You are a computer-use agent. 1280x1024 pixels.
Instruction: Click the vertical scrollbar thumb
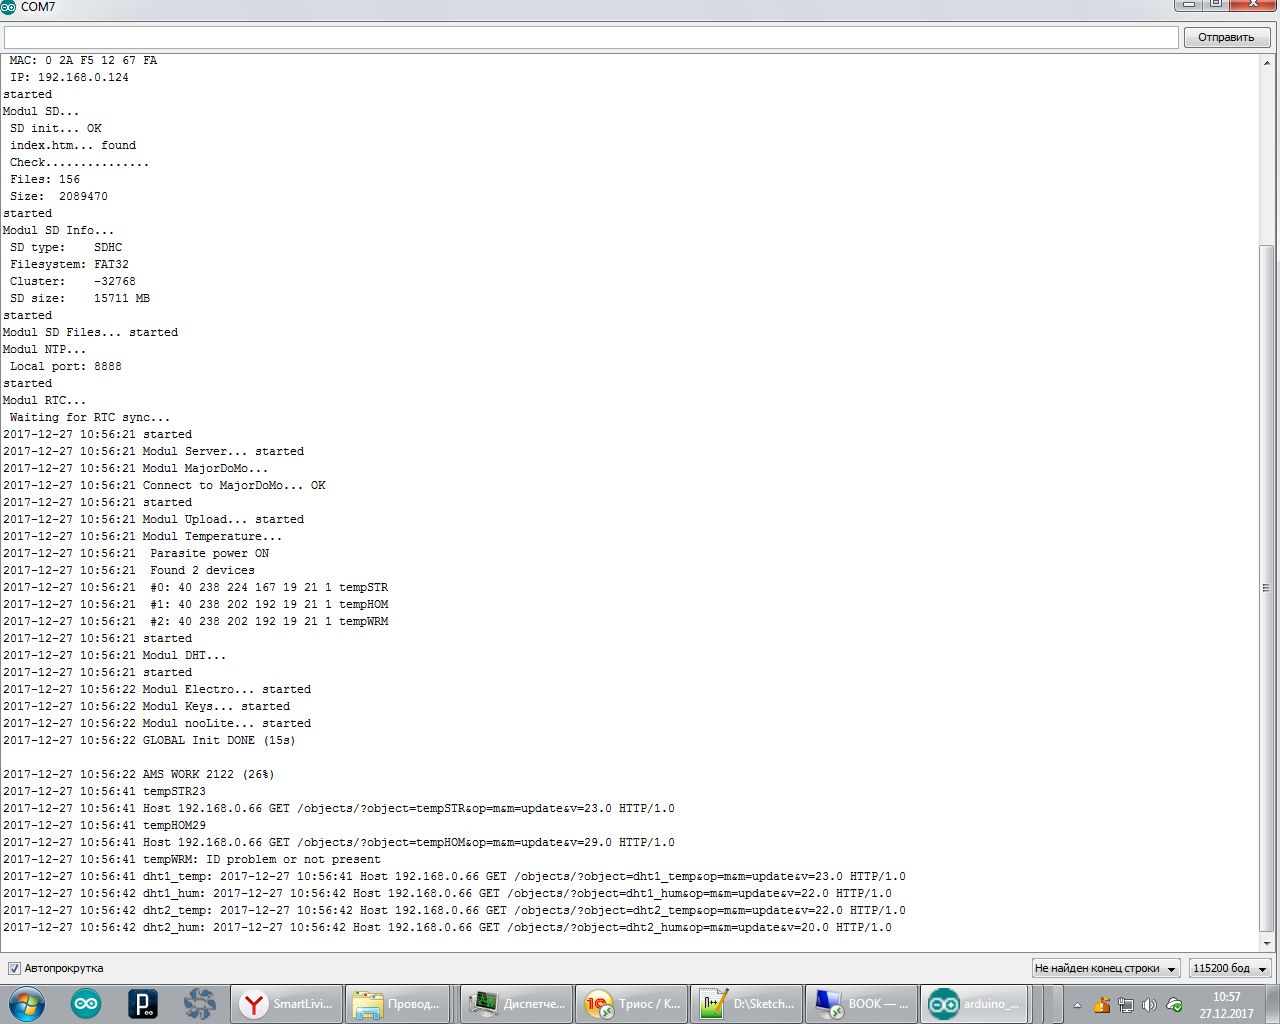pyautogui.click(x=1266, y=588)
